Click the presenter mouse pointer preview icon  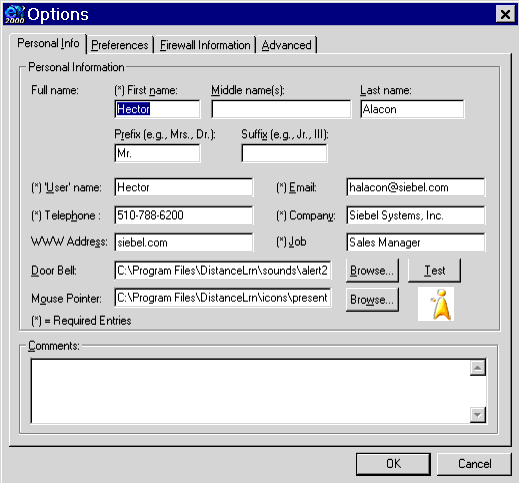click(436, 304)
